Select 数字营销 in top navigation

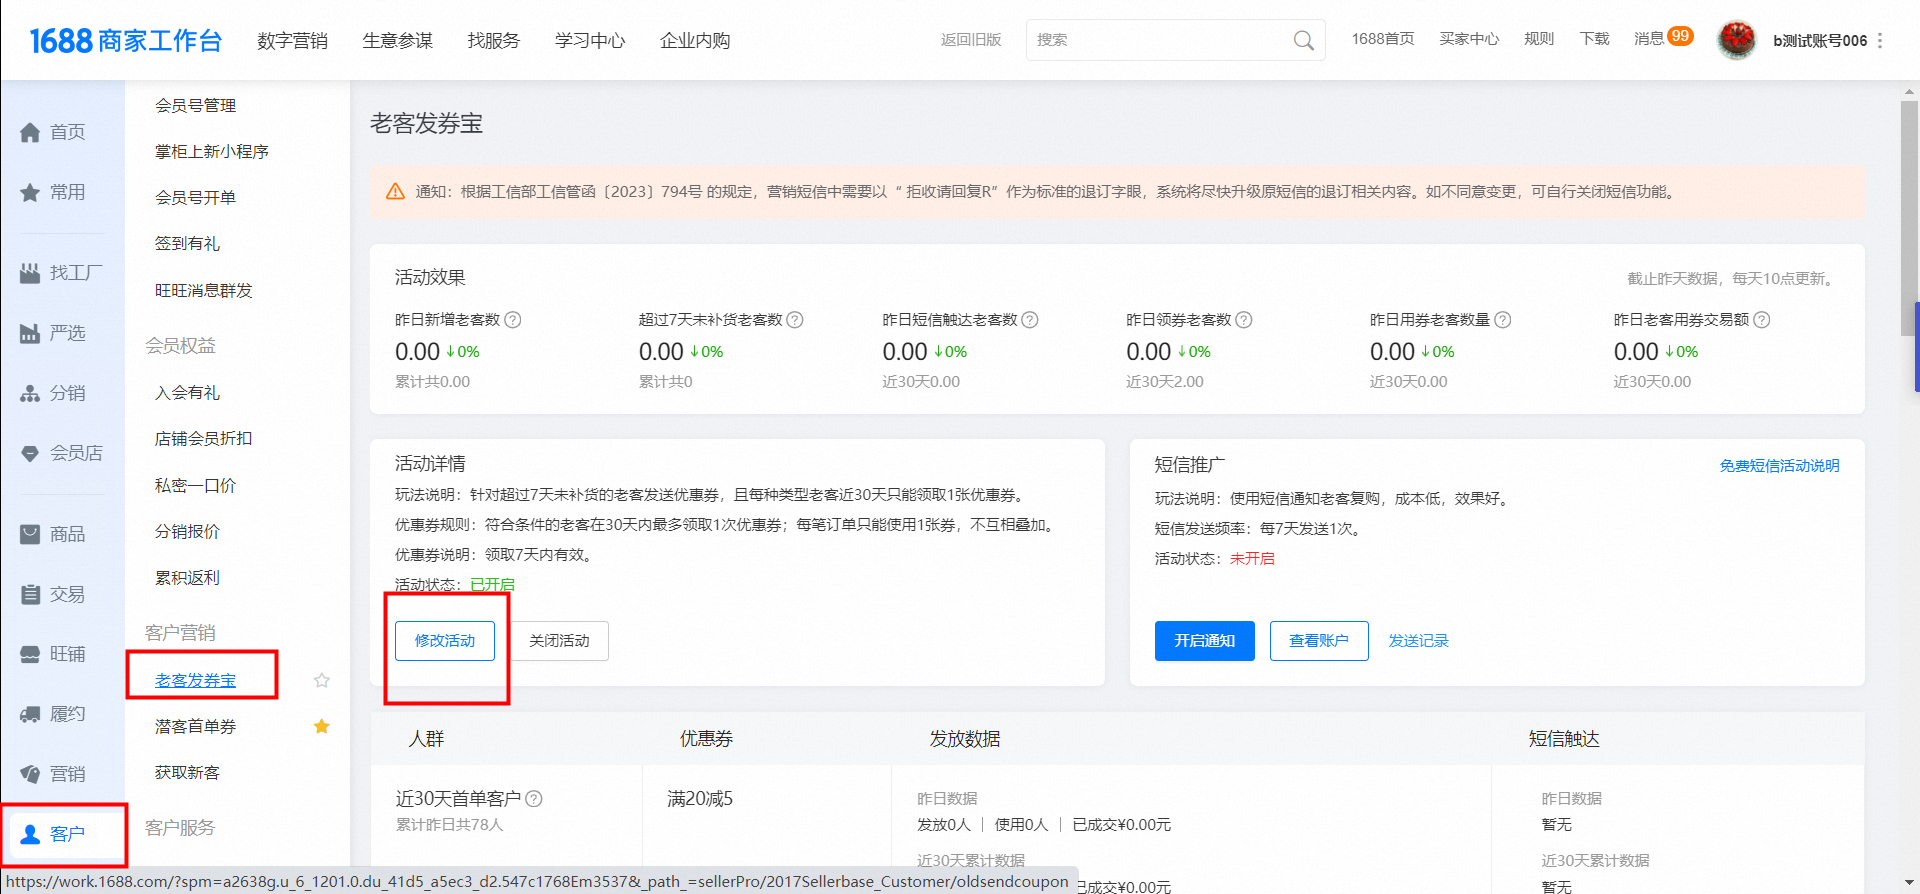292,40
